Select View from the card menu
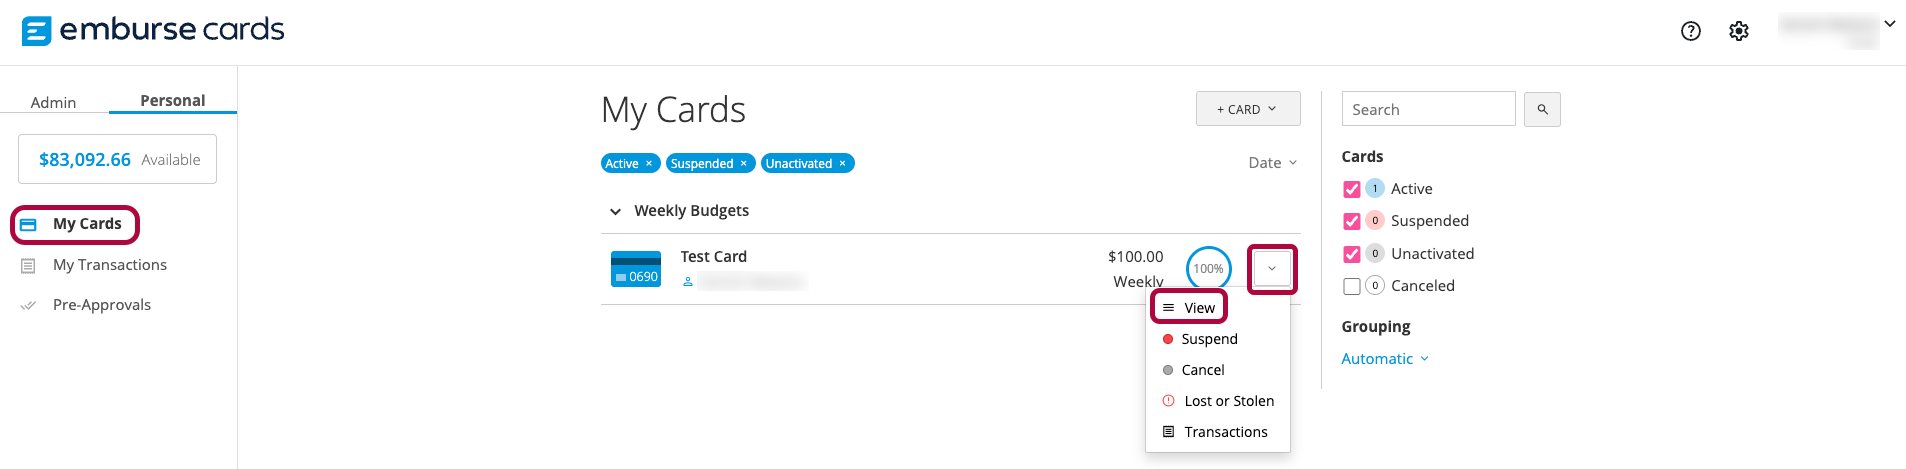 tap(1199, 308)
